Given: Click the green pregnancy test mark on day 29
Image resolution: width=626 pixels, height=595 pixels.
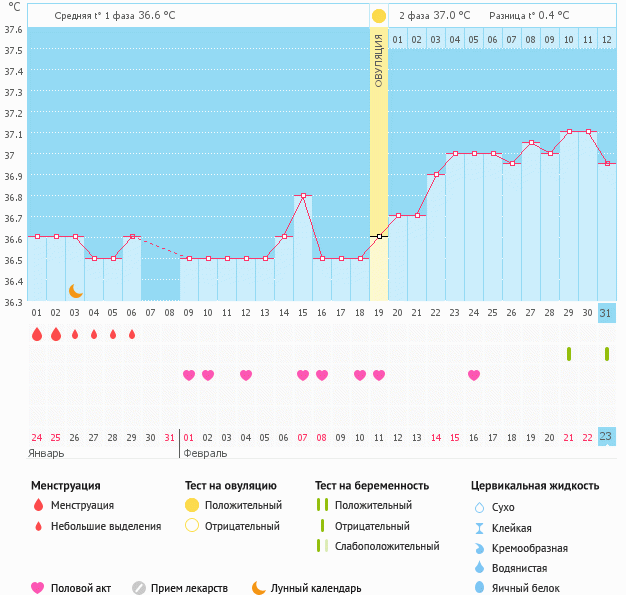Looking at the screenshot, I should pyautogui.click(x=568, y=354).
